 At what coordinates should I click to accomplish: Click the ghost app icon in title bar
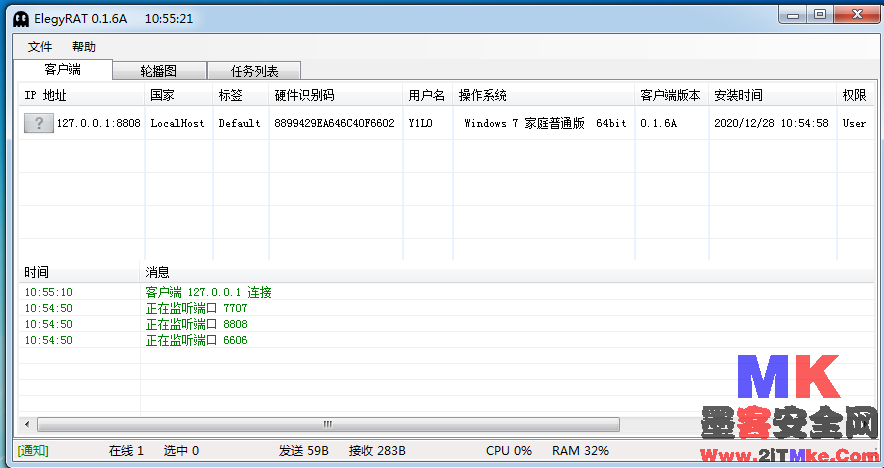(20, 19)
